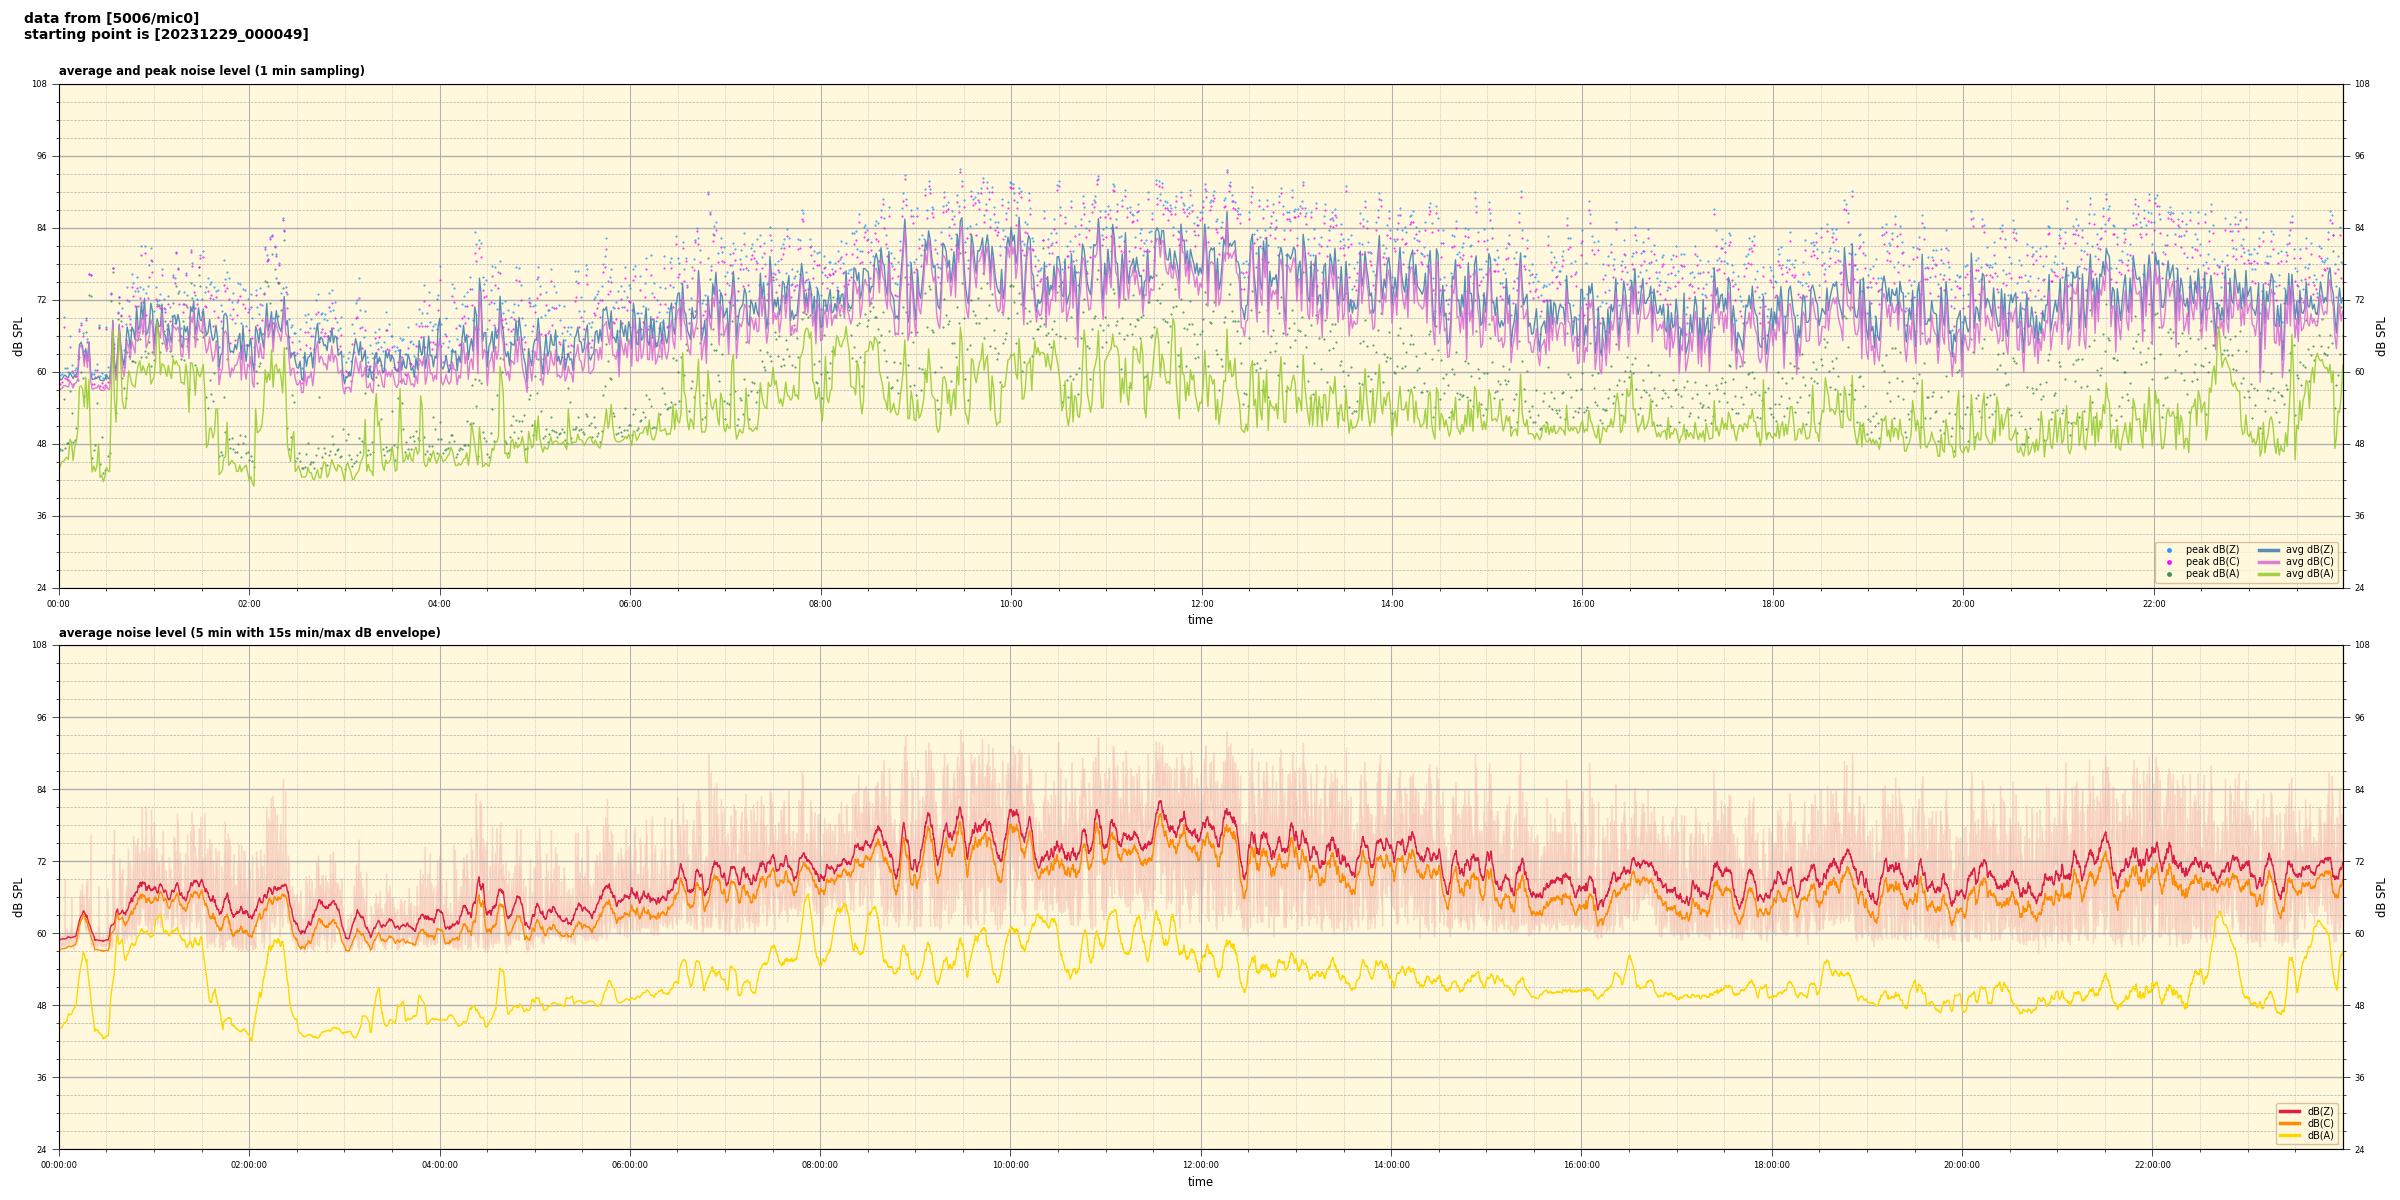The height and width of the screenshot is (1200, 2400).
Task: Click the left 'dB SPL' label of bottom chart
Action: (x=18, y=897)
